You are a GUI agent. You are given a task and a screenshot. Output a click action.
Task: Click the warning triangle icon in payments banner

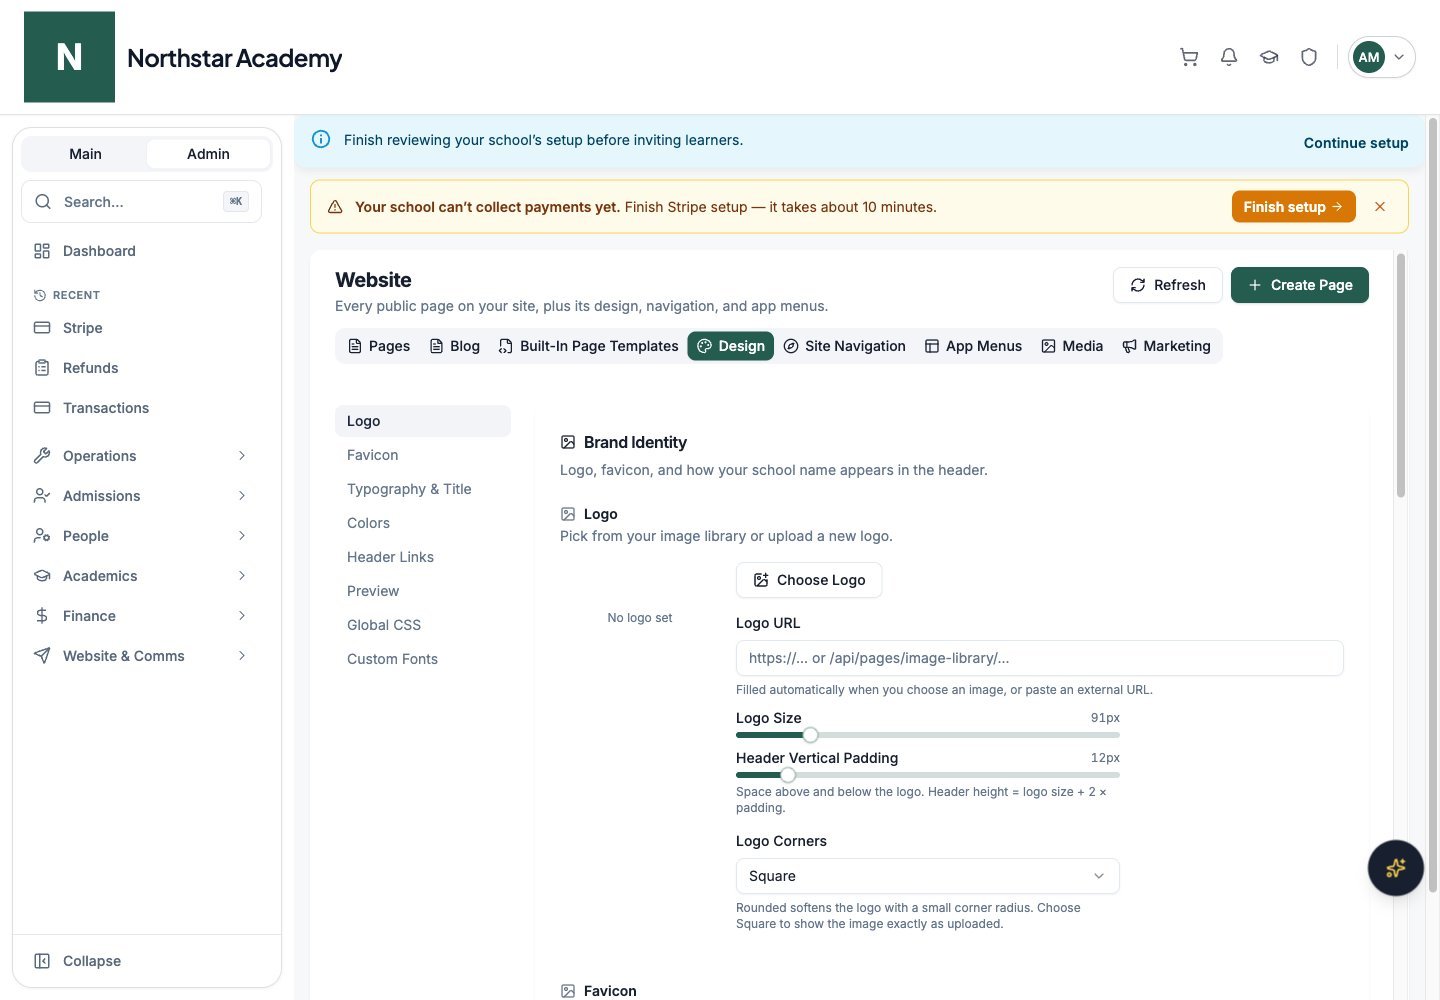pyautogui.click(x=335, y=207)
